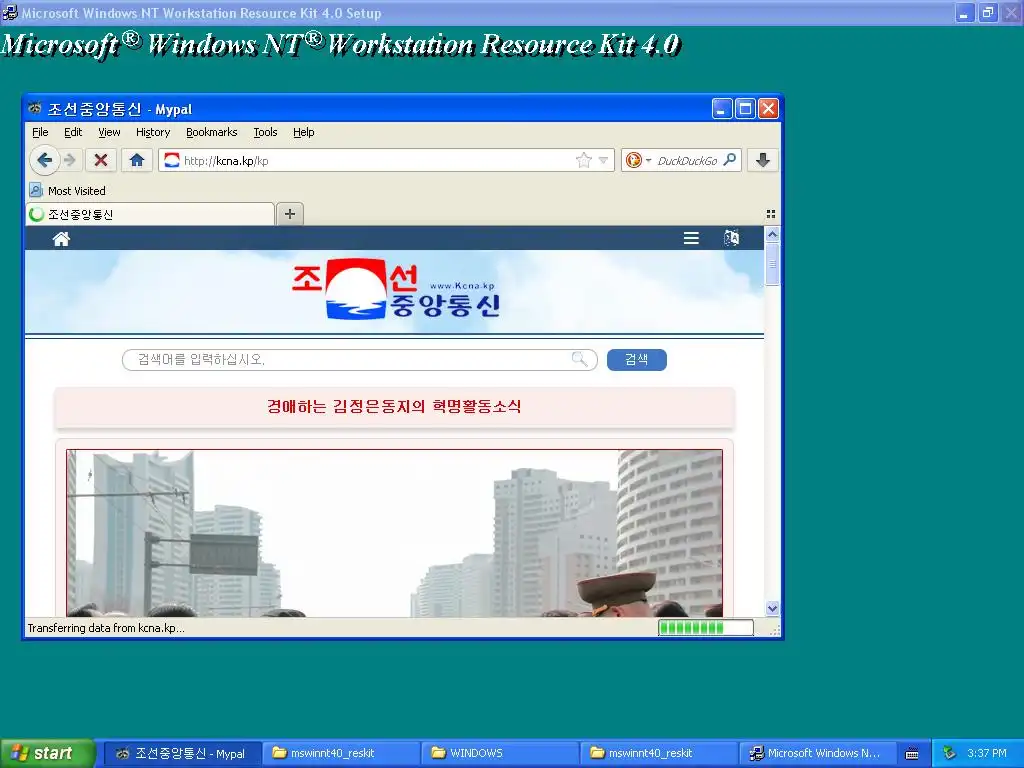Image resolution: width=1024 pixels, height=768 pixels.
Task: Open the browser home page button
Action: (136, 160)
